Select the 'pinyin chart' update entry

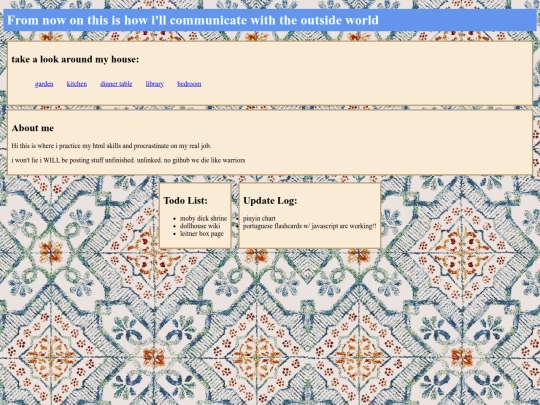pyautogui.click(x=259, y=218)
